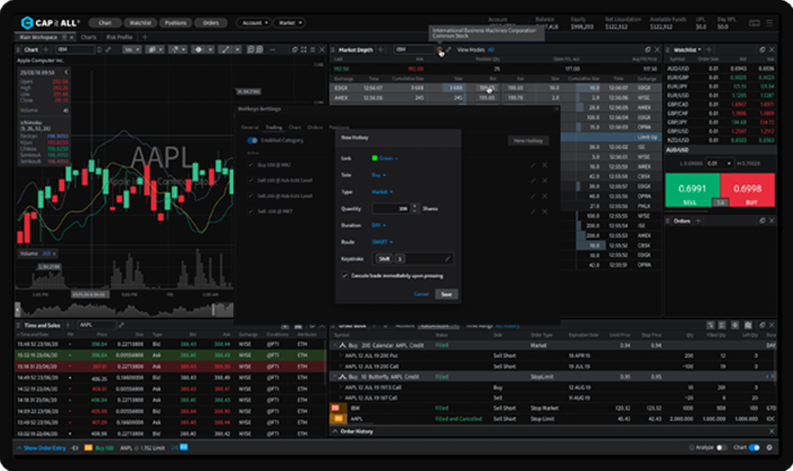Screen dimensions: 793x471
Task: Switch to the Risk Profile workspace tab
Action: click(x=118, y=37)
